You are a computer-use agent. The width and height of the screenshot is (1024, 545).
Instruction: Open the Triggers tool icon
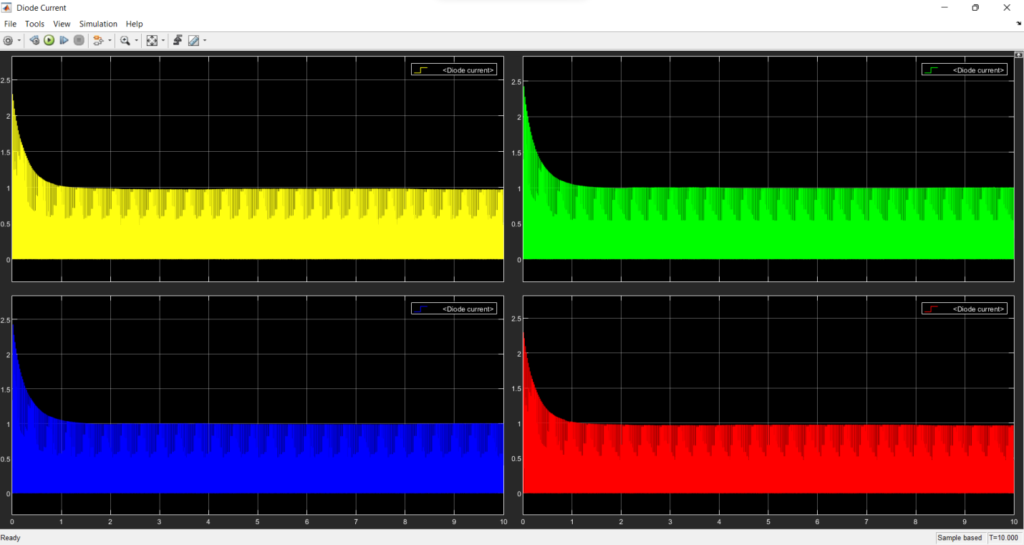tap(178, 40)
